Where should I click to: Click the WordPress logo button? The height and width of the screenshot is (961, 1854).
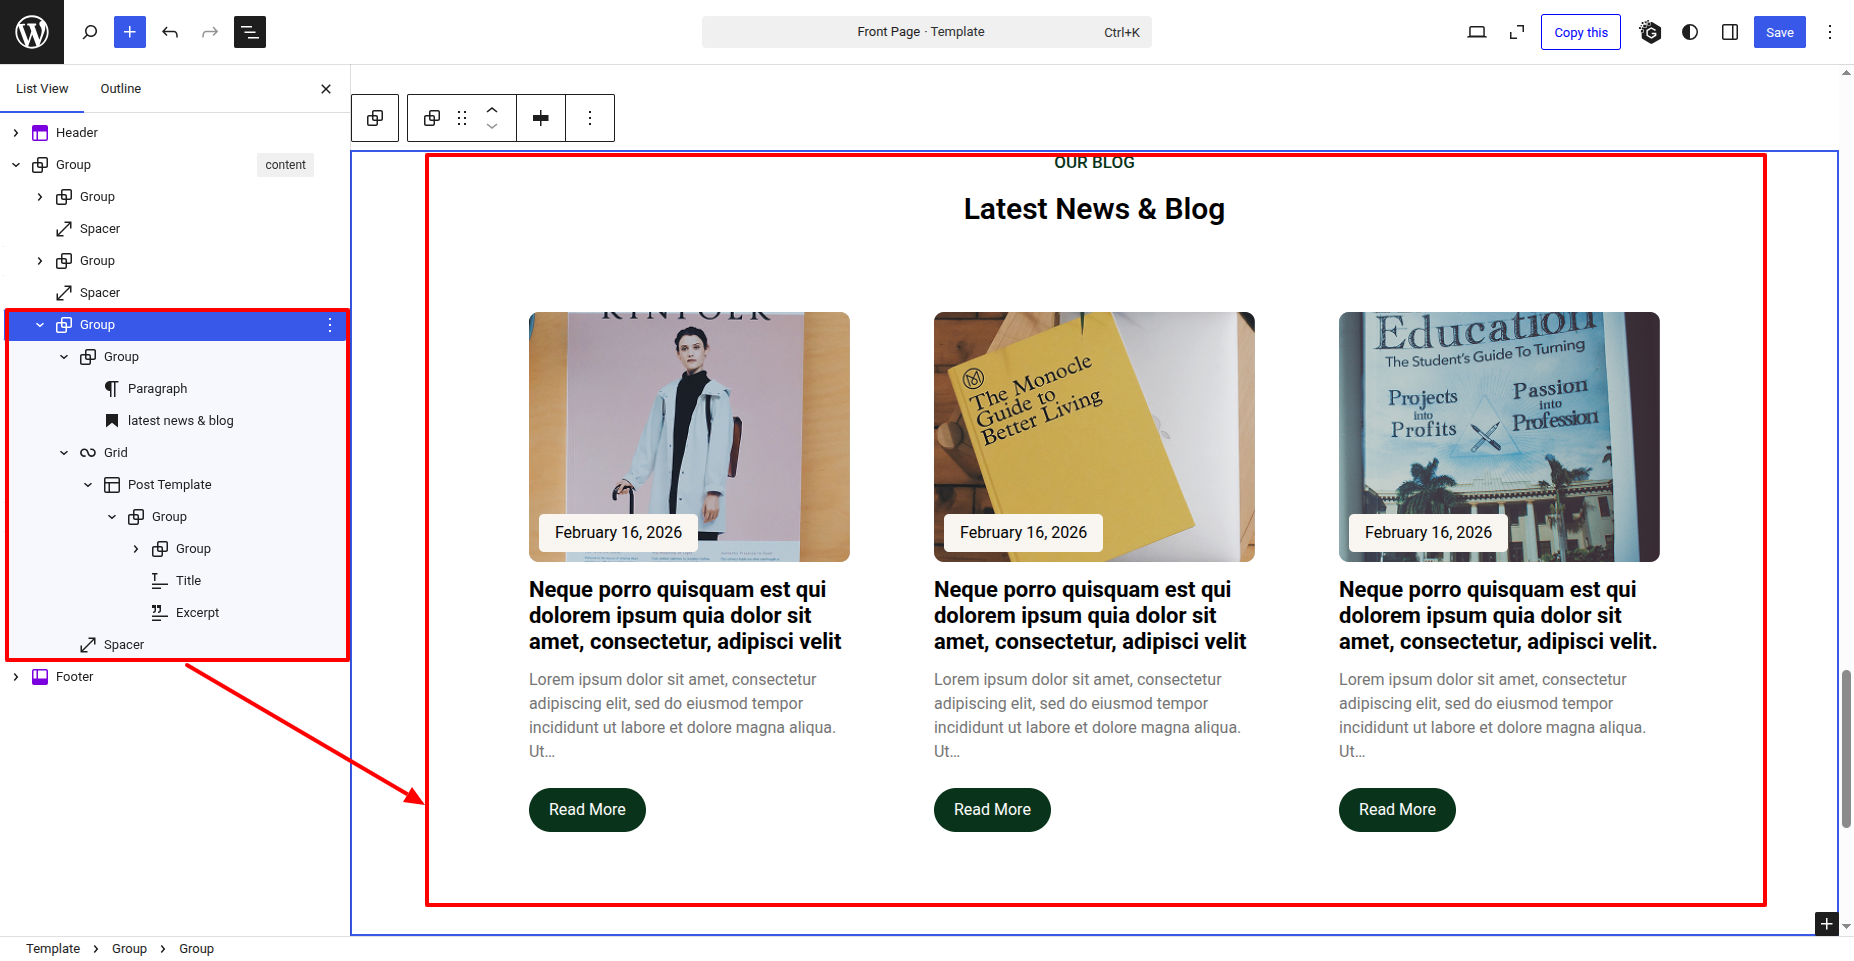pos(32,32)
